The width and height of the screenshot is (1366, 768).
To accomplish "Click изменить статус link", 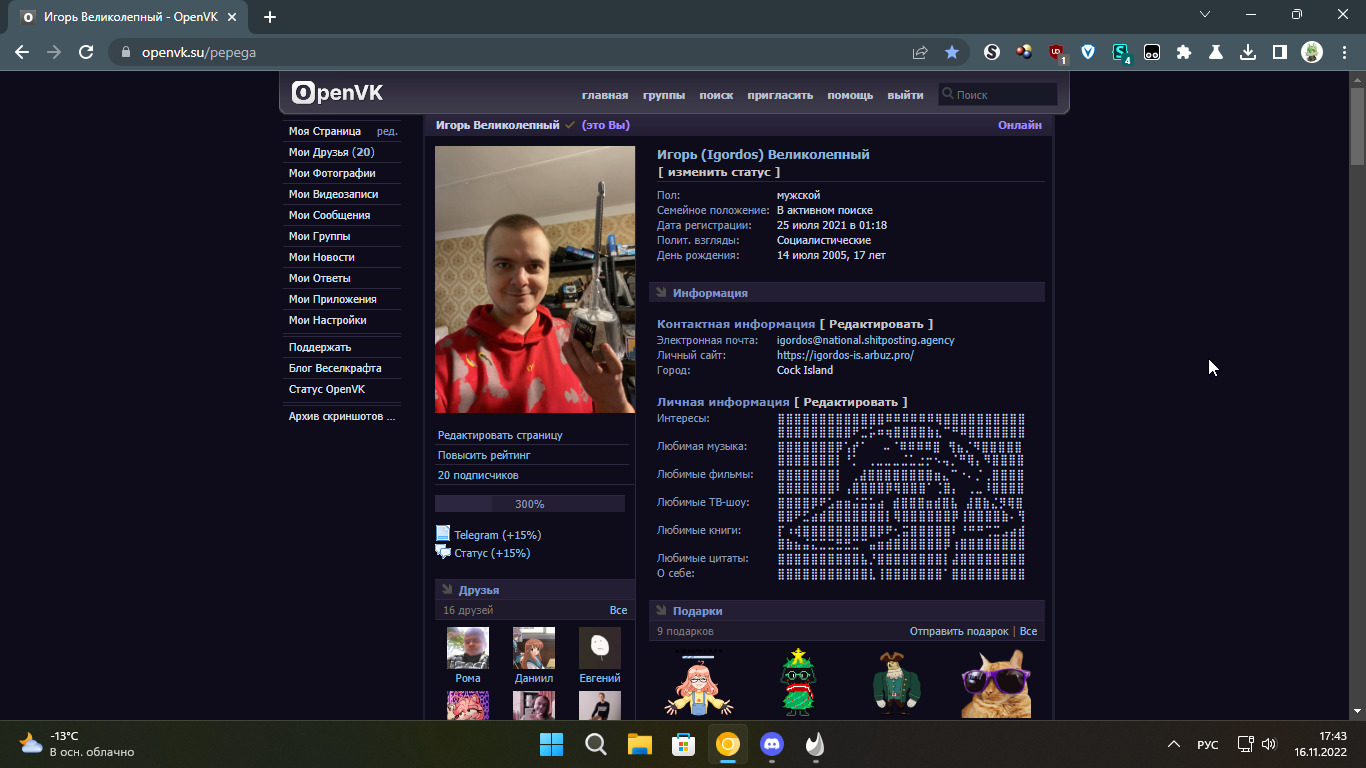I will [718, 172].
